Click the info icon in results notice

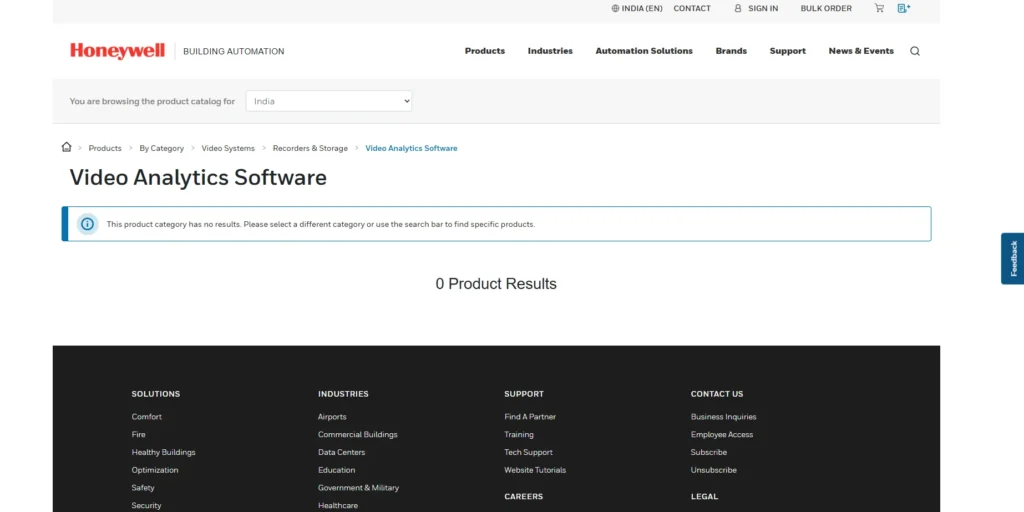[88, 224]
